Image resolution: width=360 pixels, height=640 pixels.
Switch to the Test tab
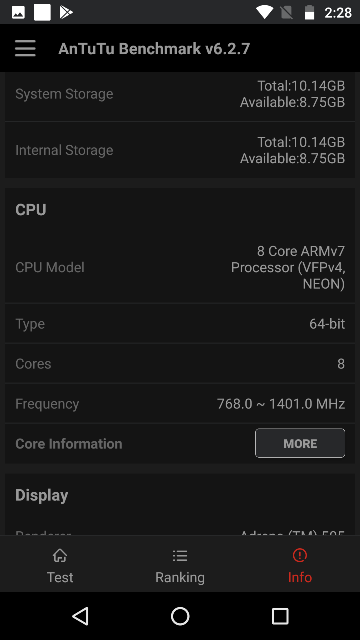pos(60,564)
